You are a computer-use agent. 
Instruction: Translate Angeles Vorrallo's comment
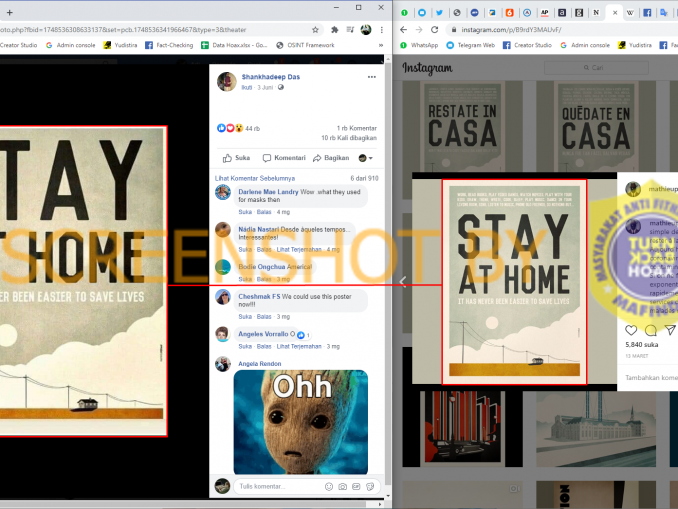299,346
